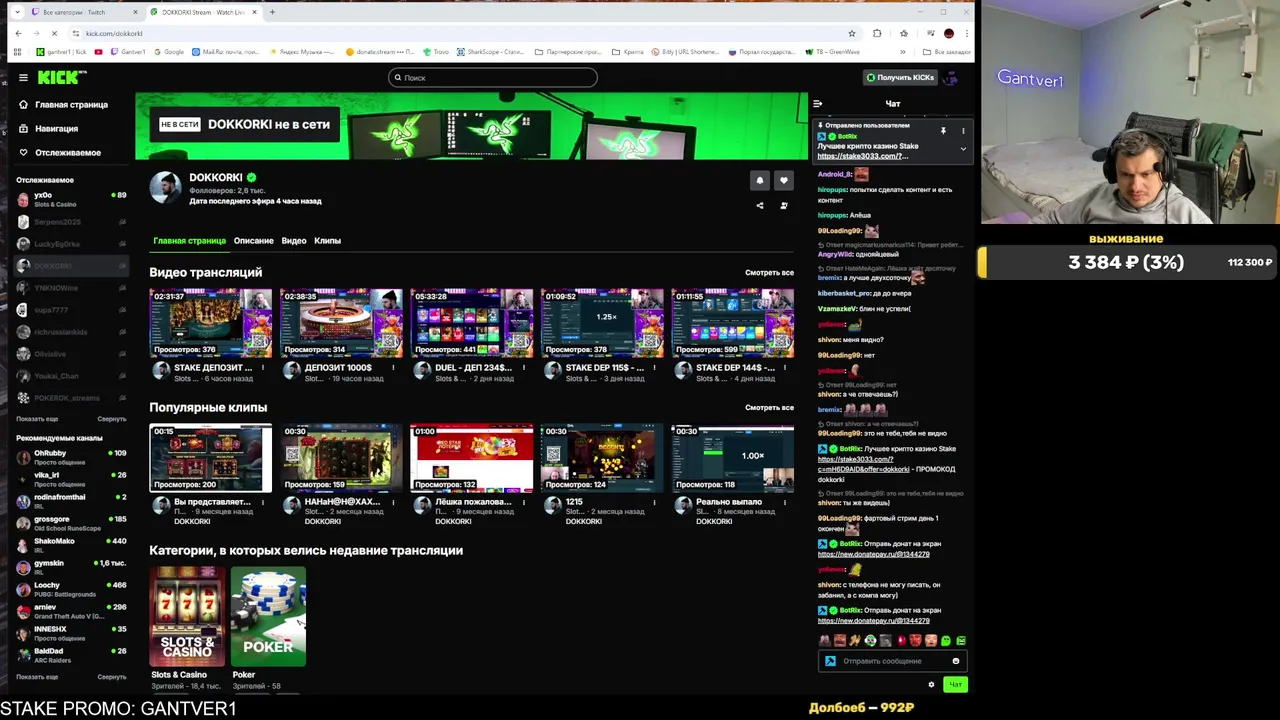Open ShakoMako recommended channel
Image resolution: width=1280 pixels, height=720 pixels.
(70, 545)
